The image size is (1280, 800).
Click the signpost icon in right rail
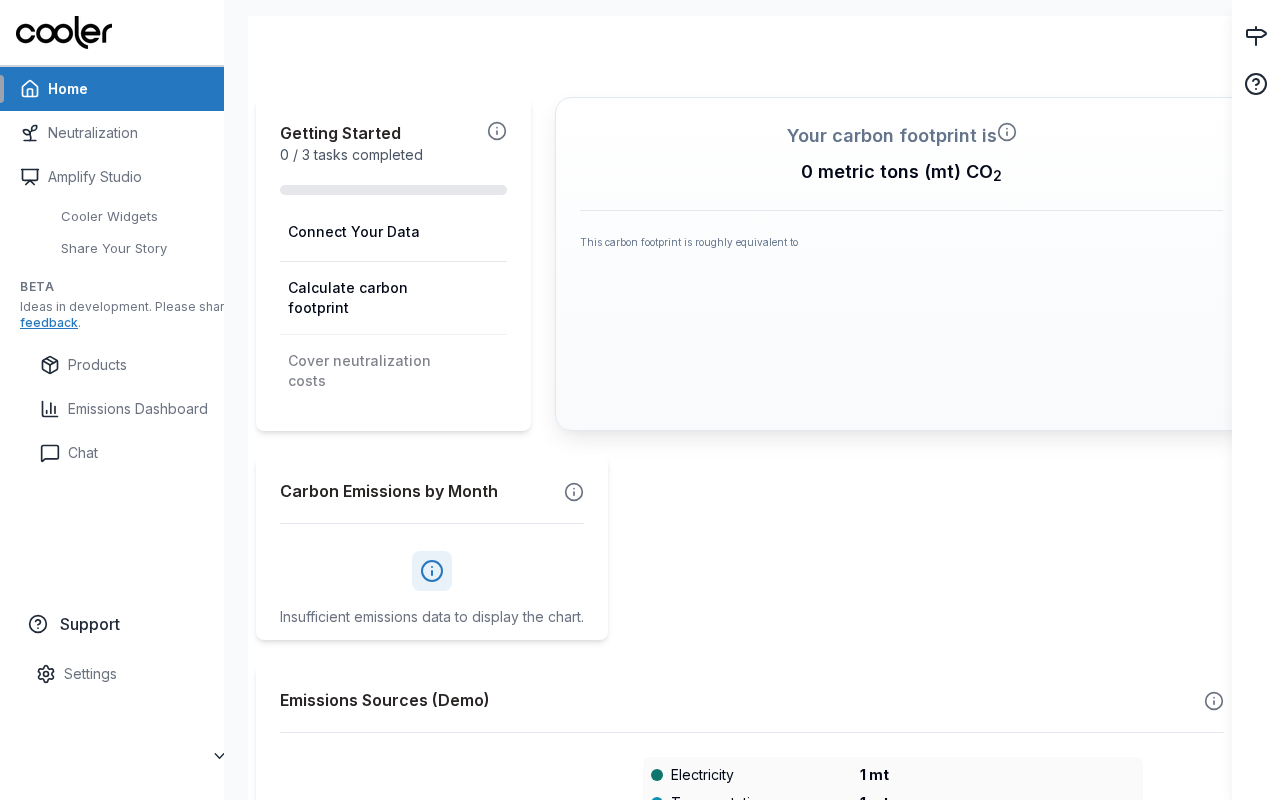pos(1256,36)
